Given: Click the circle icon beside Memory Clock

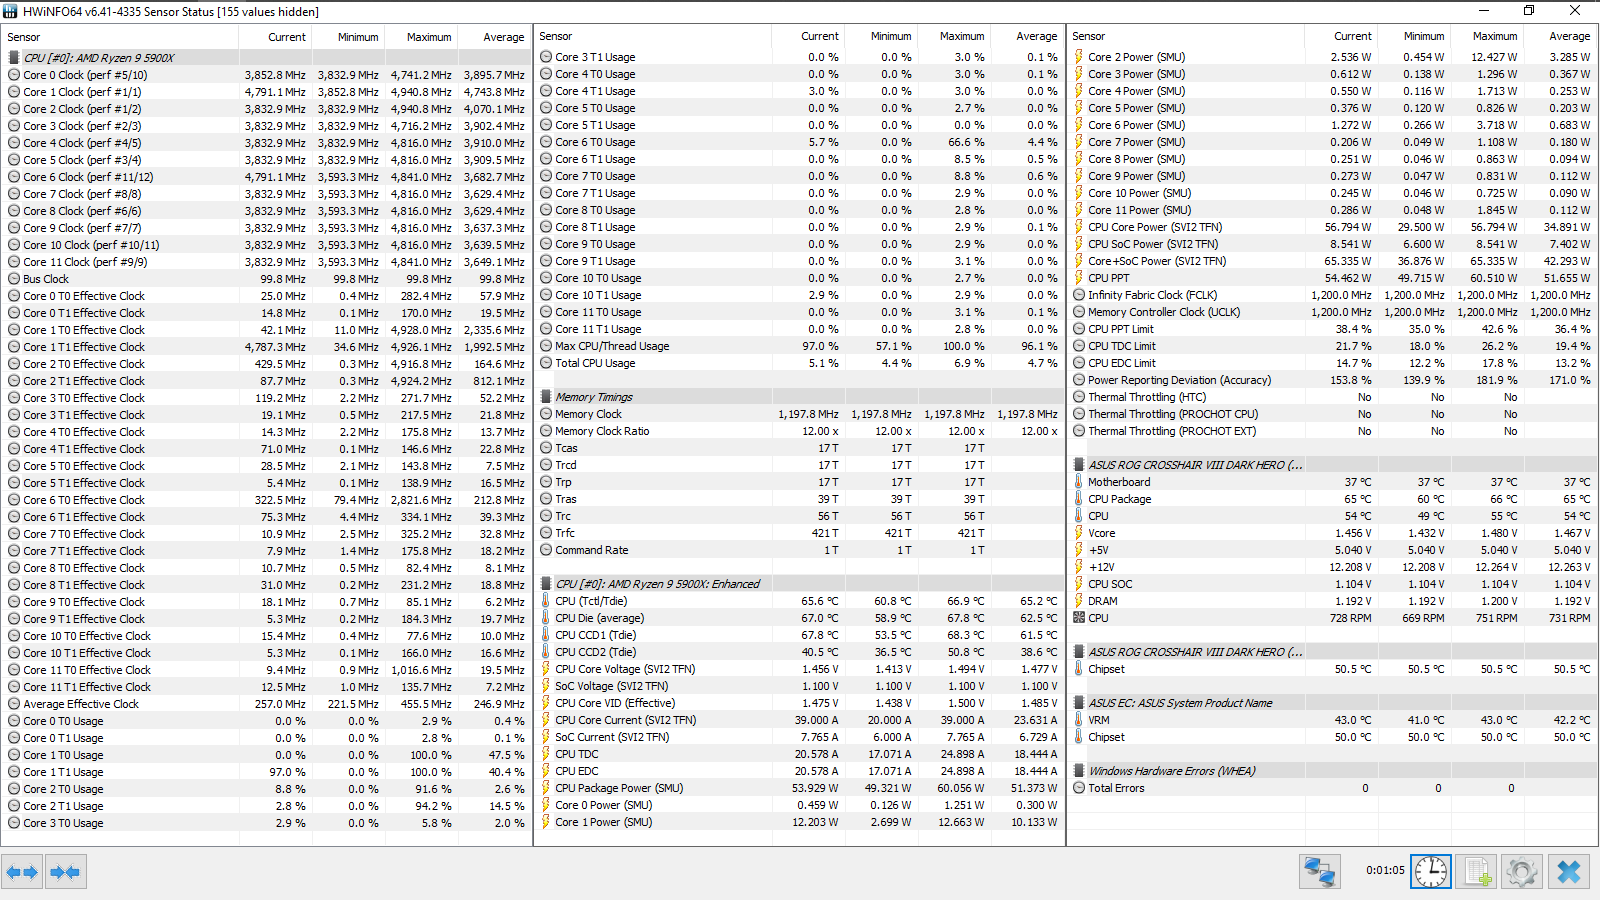Looking at the screenshot, I should [x=546, y=414].
